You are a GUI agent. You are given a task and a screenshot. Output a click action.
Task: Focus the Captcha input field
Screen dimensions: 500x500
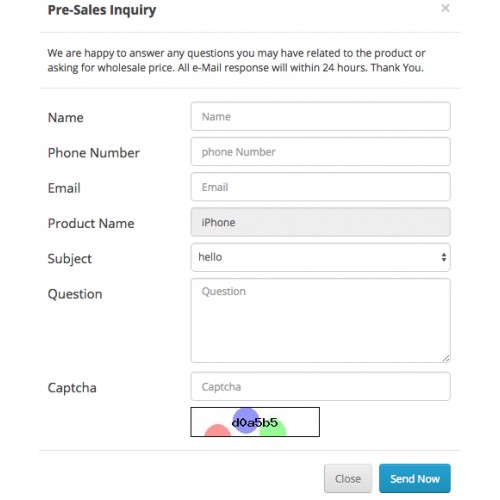click(320, 387)
